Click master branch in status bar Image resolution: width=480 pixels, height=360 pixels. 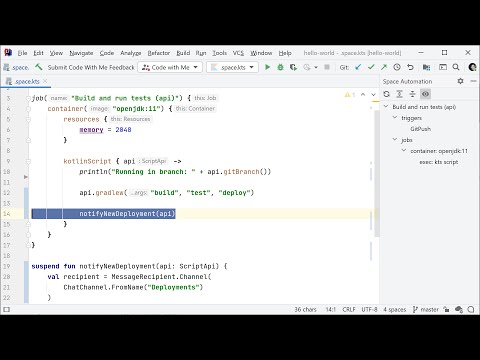pos(426,309)
